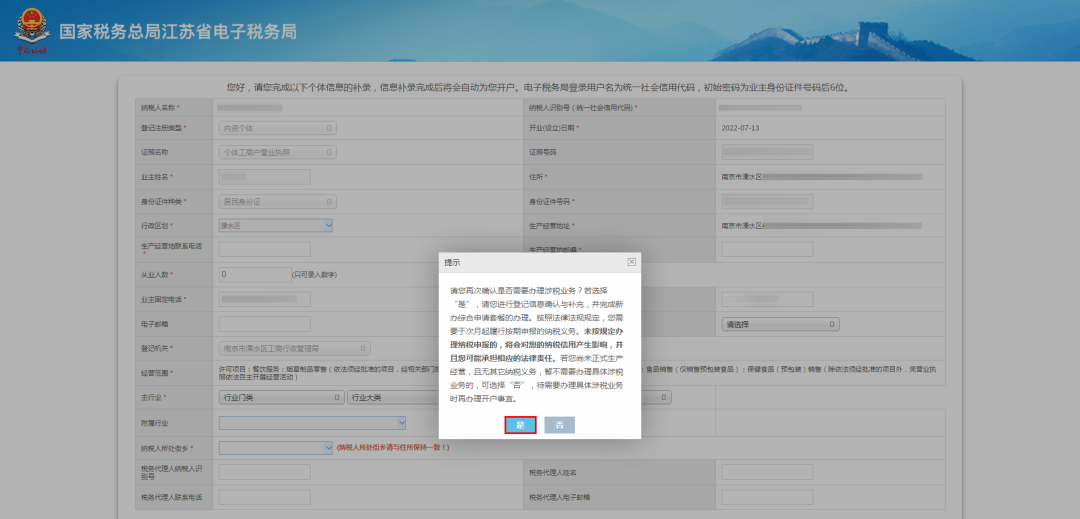This screenshot has width=1080, height=519.
Task: Click the 提示 dialog title
Action: (x=453, y=262)
